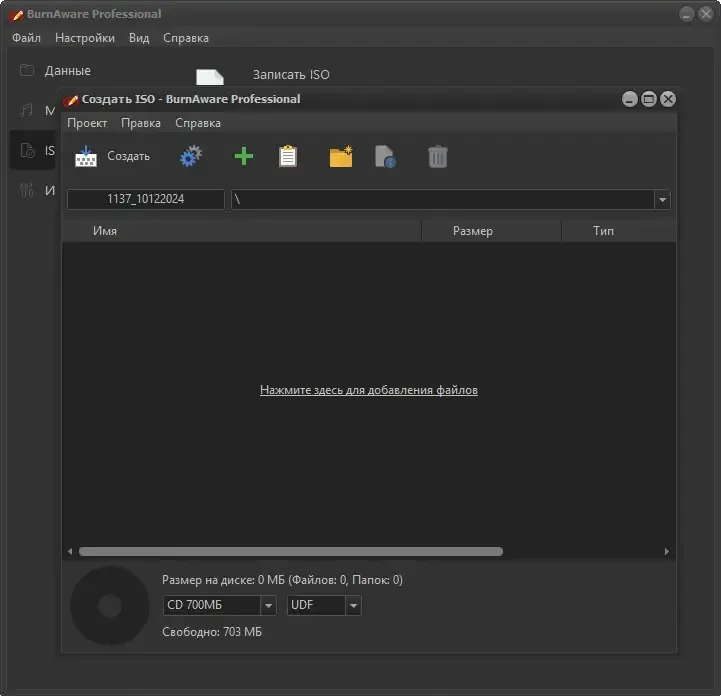Minimize the Создать ISO window

pyautogui.click(x=629, y=99)
